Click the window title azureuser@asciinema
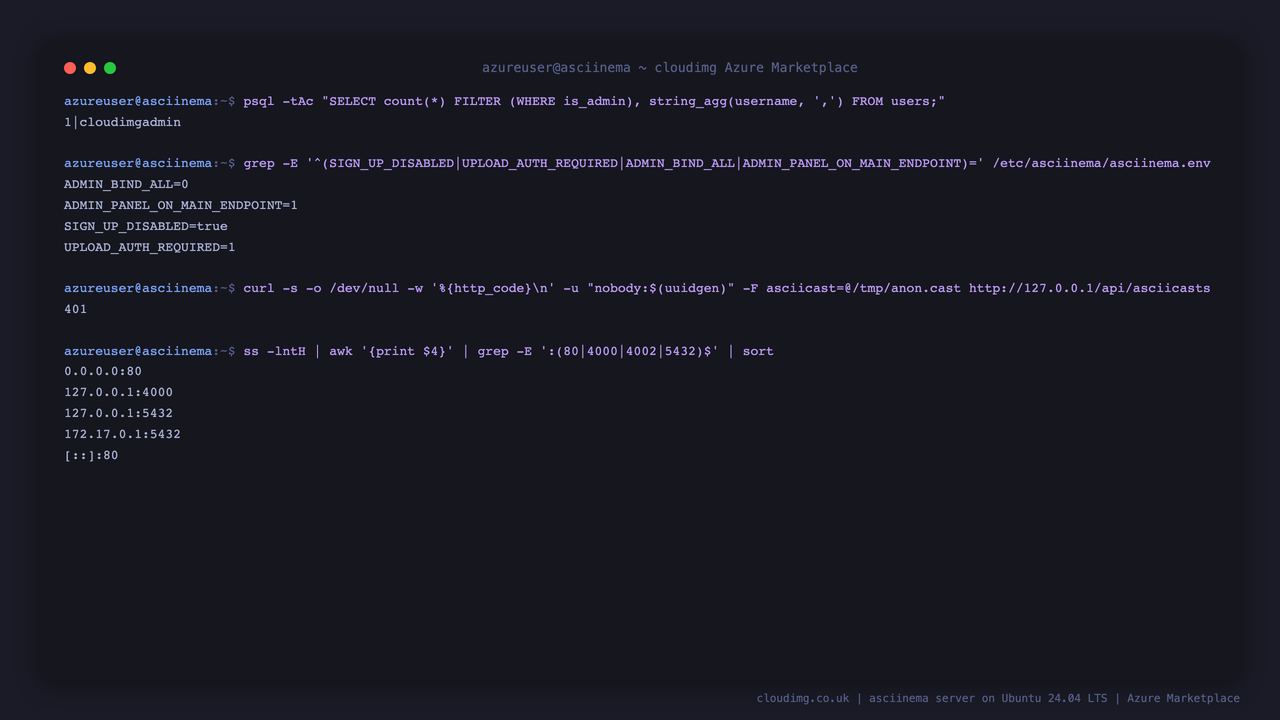 pos(670,68)
